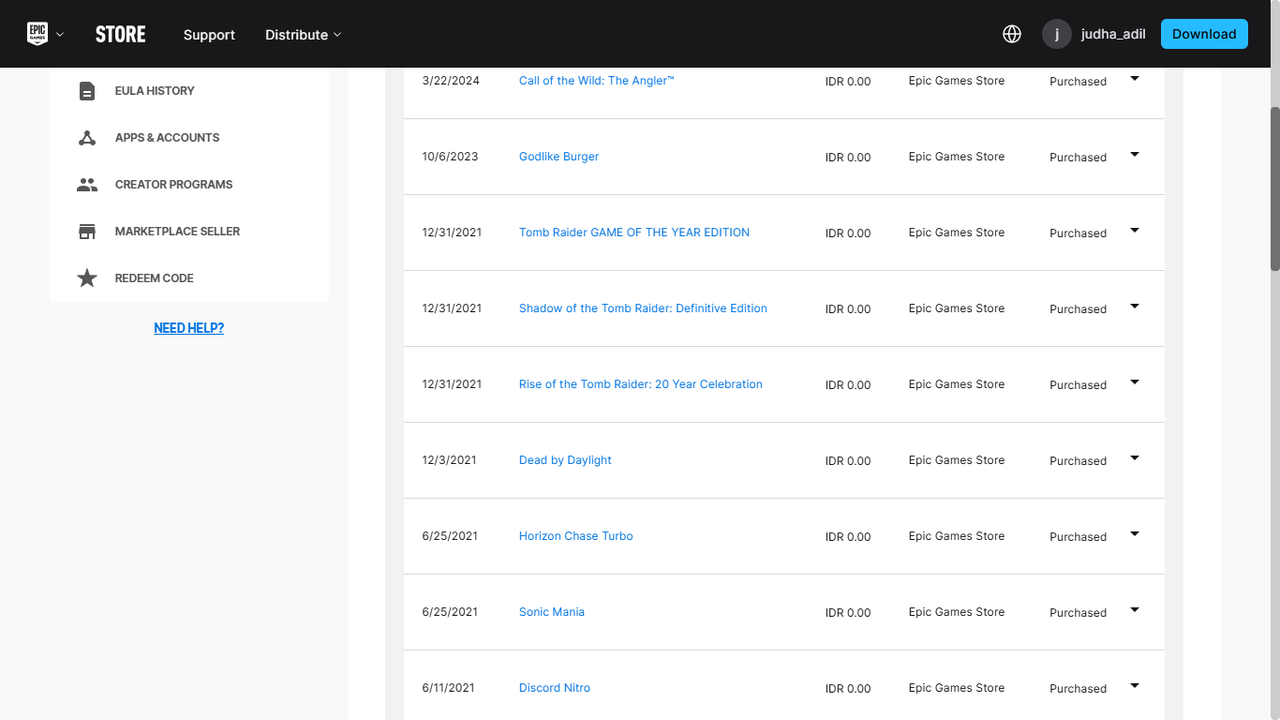Screen dimensions: 1280x720
Task: Click the Redeem Code star icon
Action: 87,278
